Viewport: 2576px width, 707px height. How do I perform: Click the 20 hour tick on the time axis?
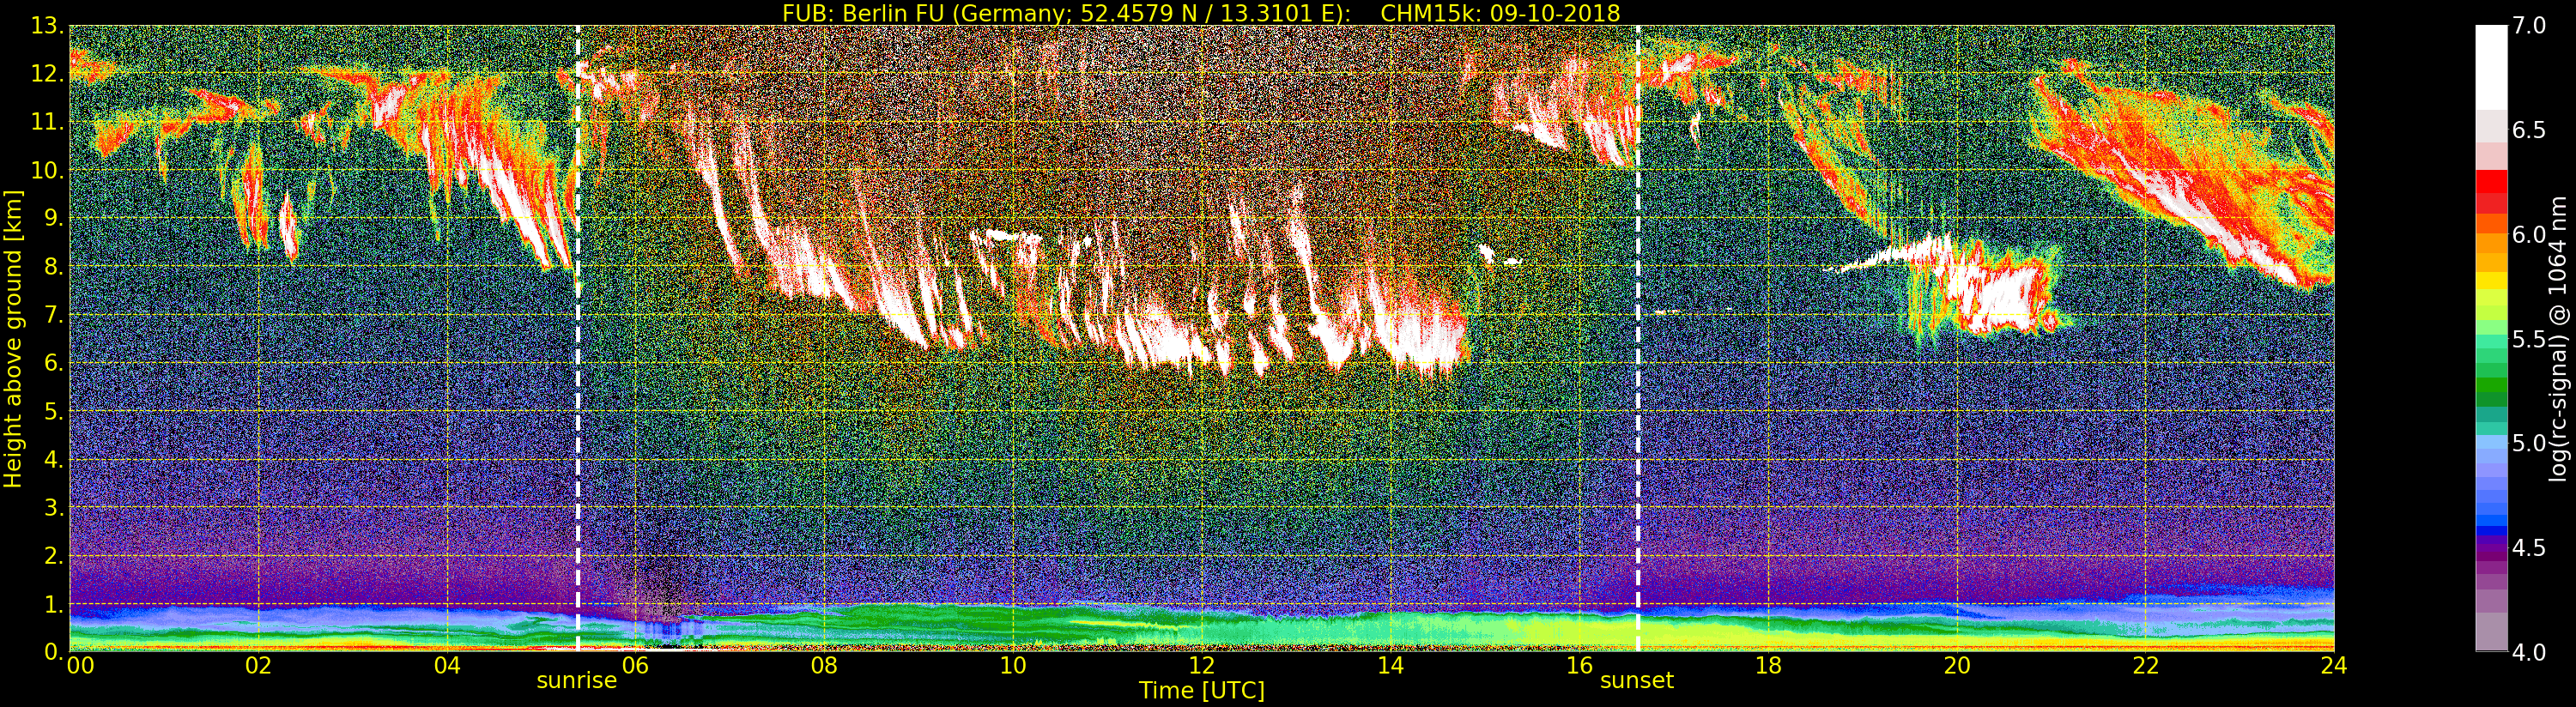click(1957, 666)
